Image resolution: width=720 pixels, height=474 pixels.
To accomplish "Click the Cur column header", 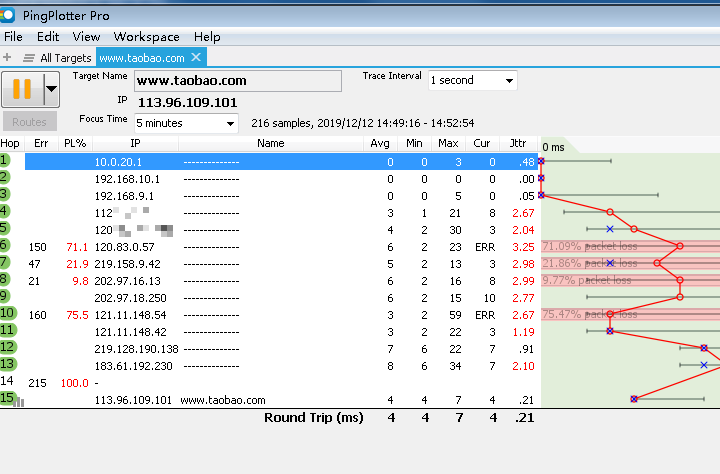I will 482,143.
